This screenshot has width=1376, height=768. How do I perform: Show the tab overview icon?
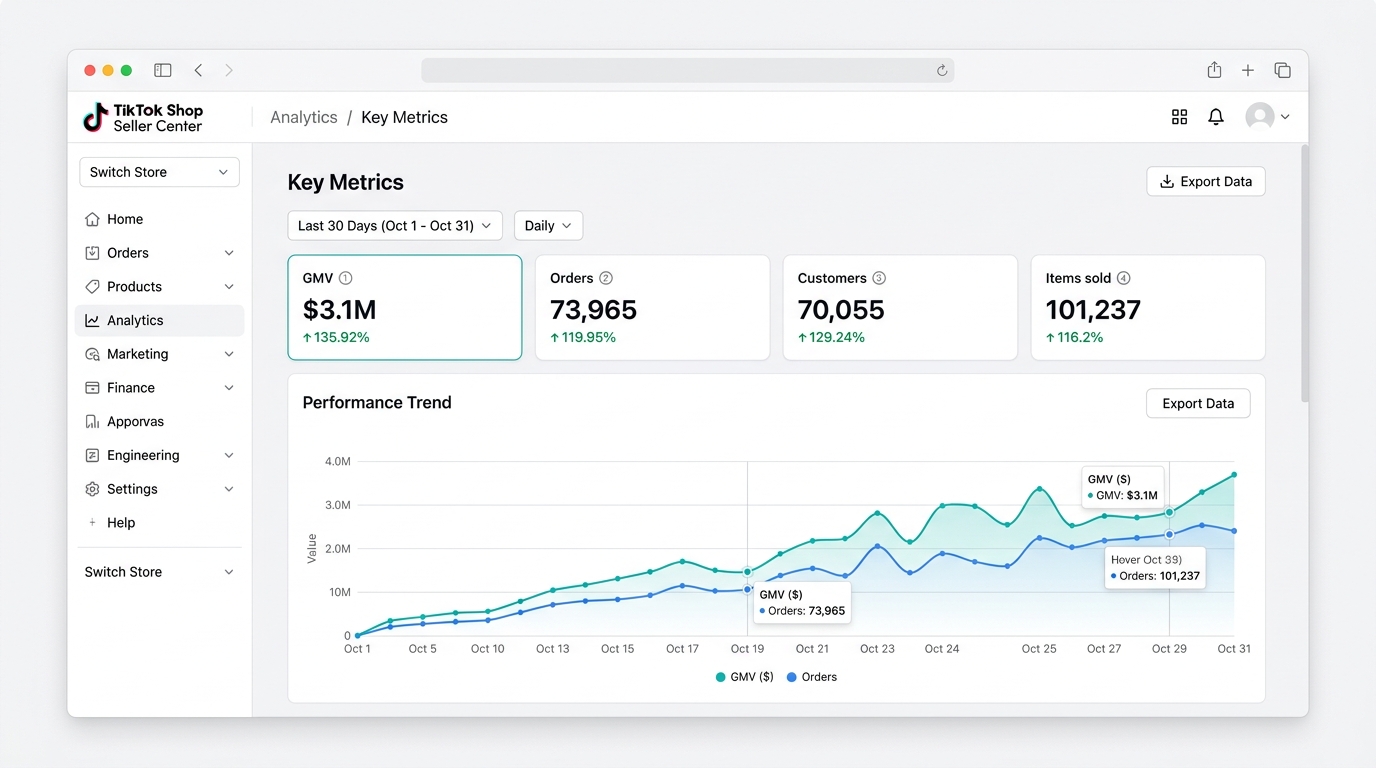click(x=1282, y=70)
